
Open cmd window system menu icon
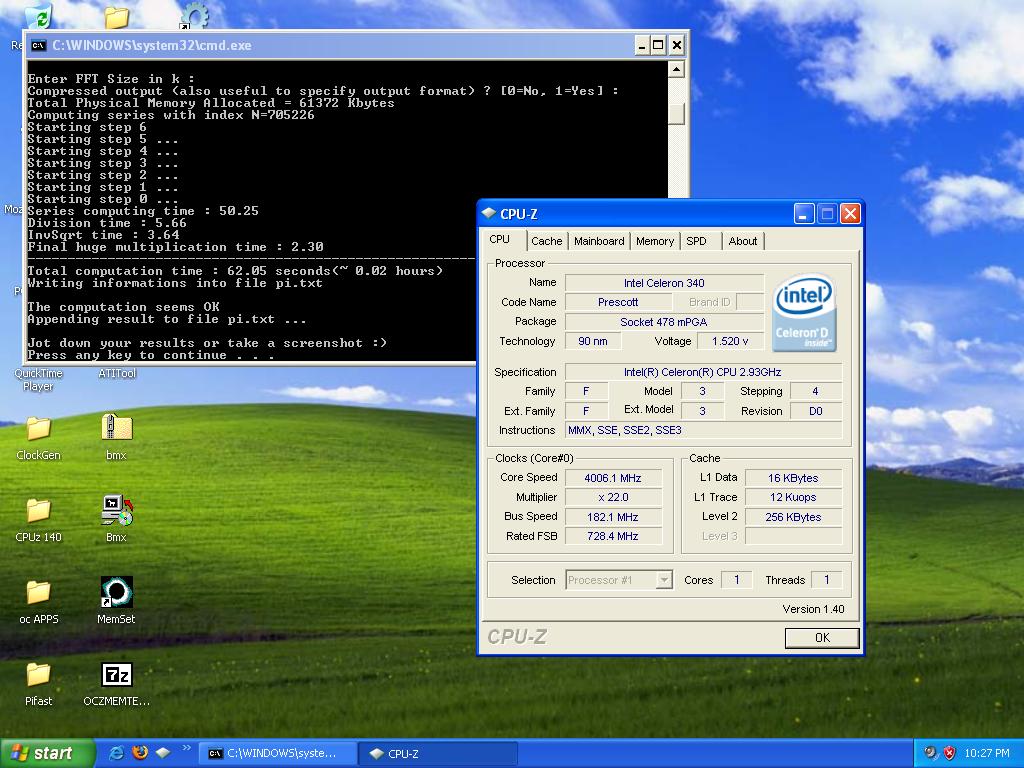(x=39, y=45)
